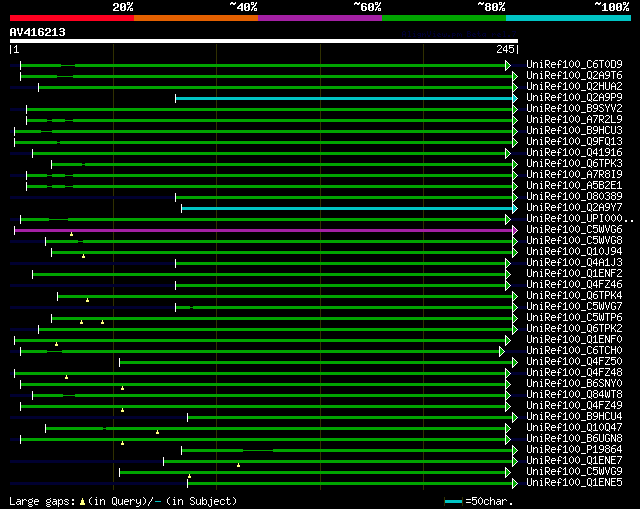Choose the UniRef100_B9HCU4 hit
Viewport: 640px width, 509px height.
(574, 417)
